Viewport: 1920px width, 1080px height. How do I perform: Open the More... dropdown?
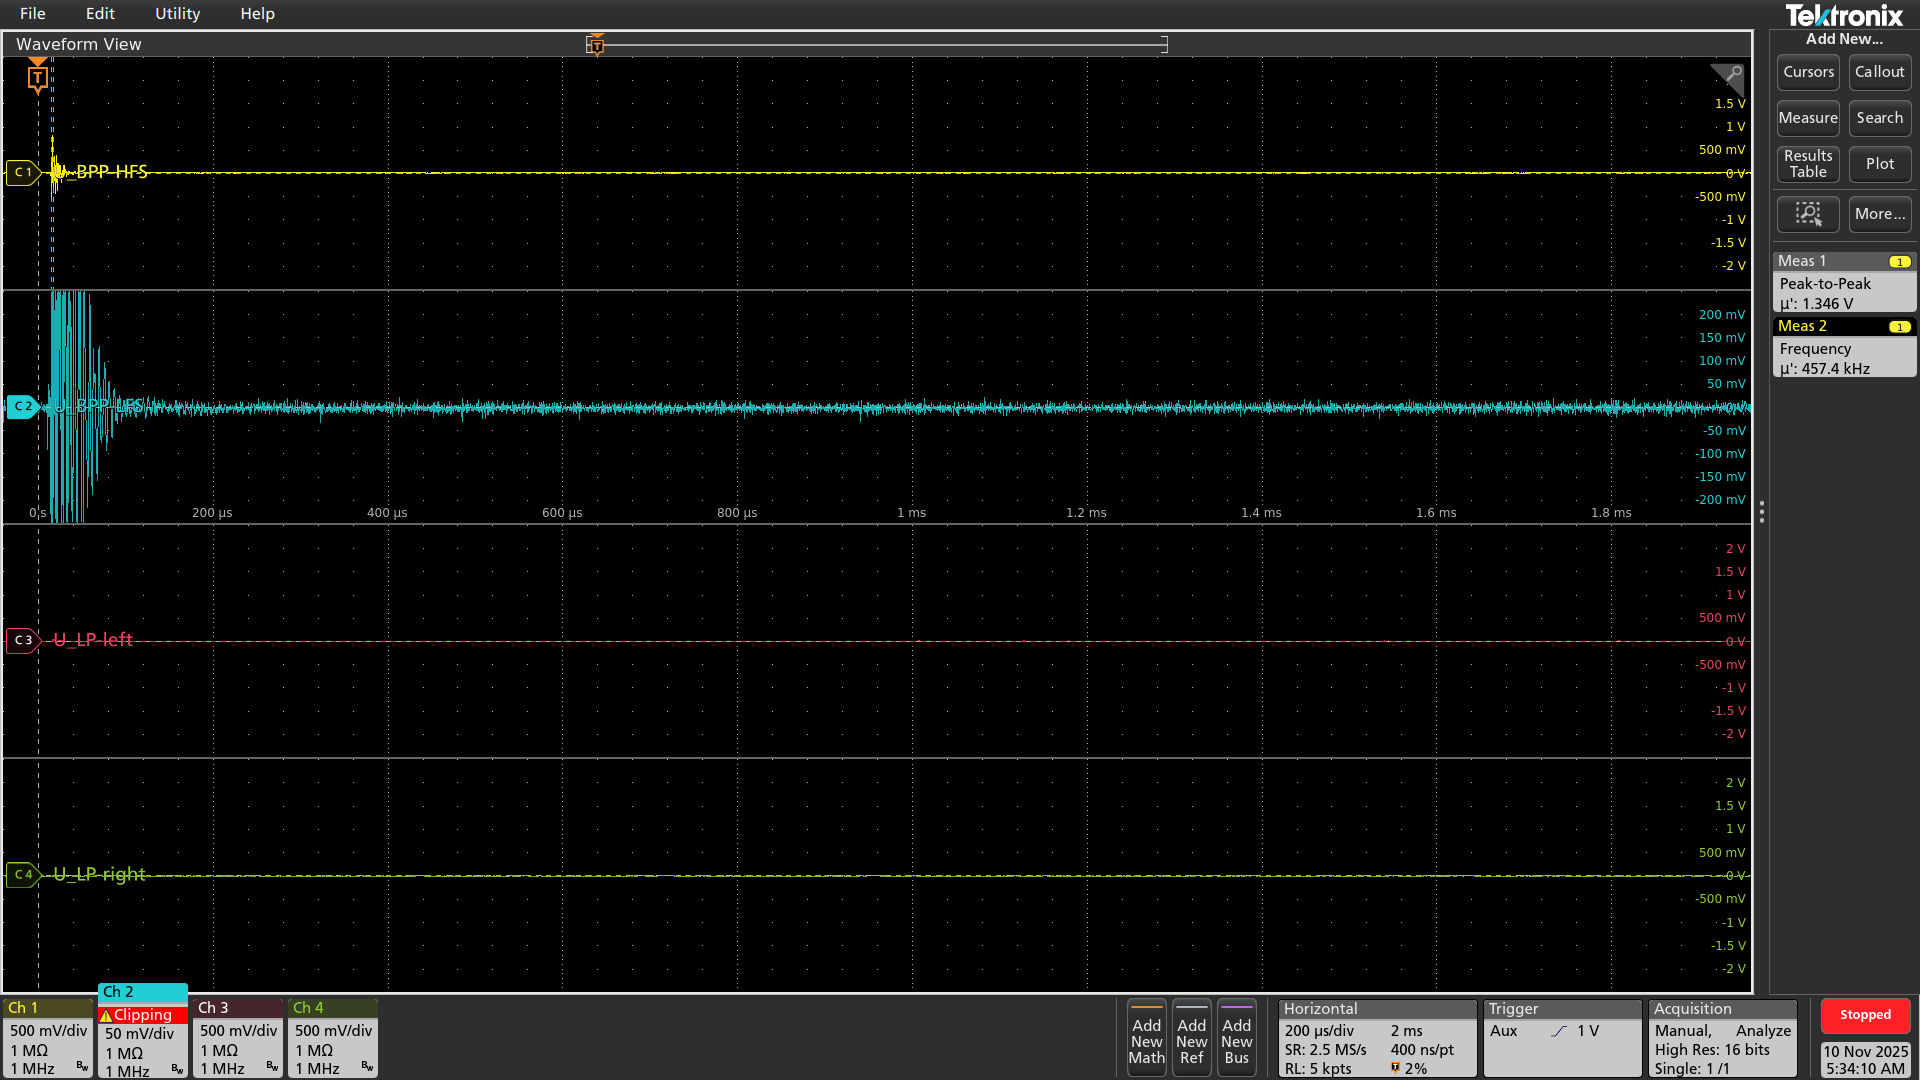click(x=1879, y=213)
